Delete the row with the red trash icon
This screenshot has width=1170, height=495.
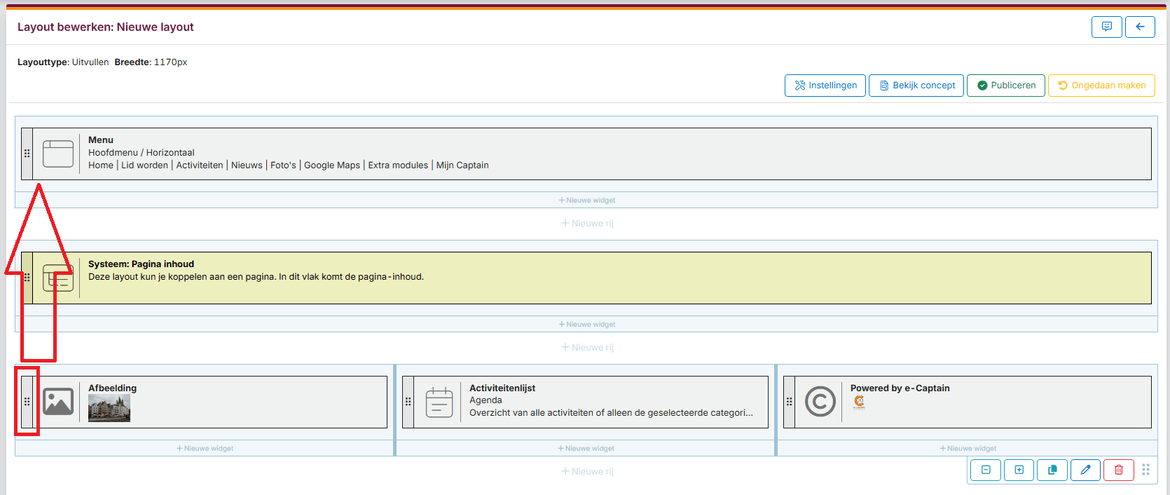1118,470
